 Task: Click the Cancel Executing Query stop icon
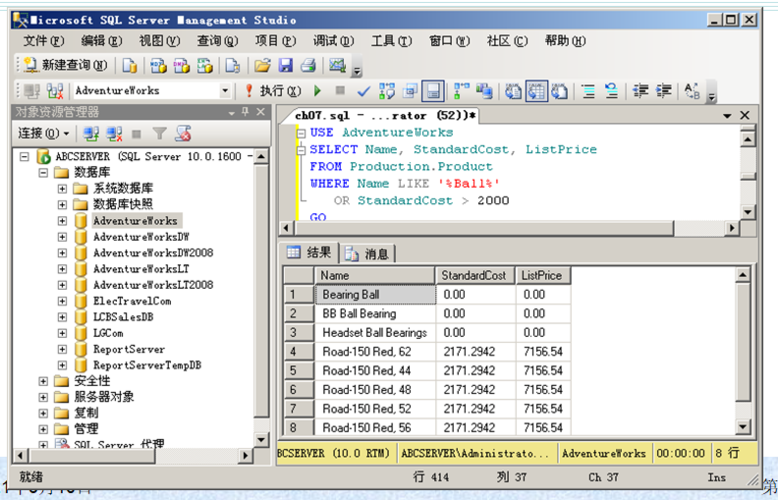coord(340,91)
